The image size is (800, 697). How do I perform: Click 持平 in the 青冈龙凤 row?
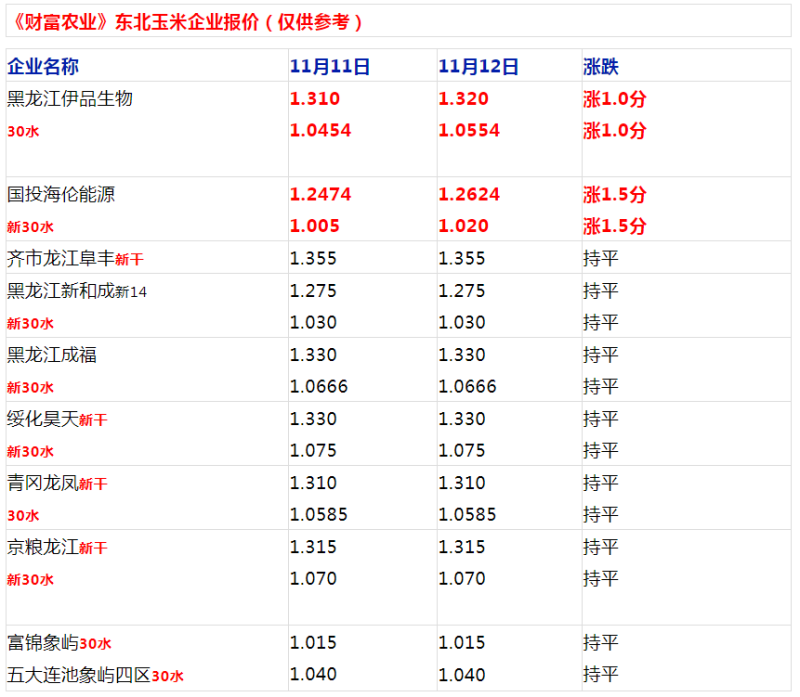click(x=601, y=483)
